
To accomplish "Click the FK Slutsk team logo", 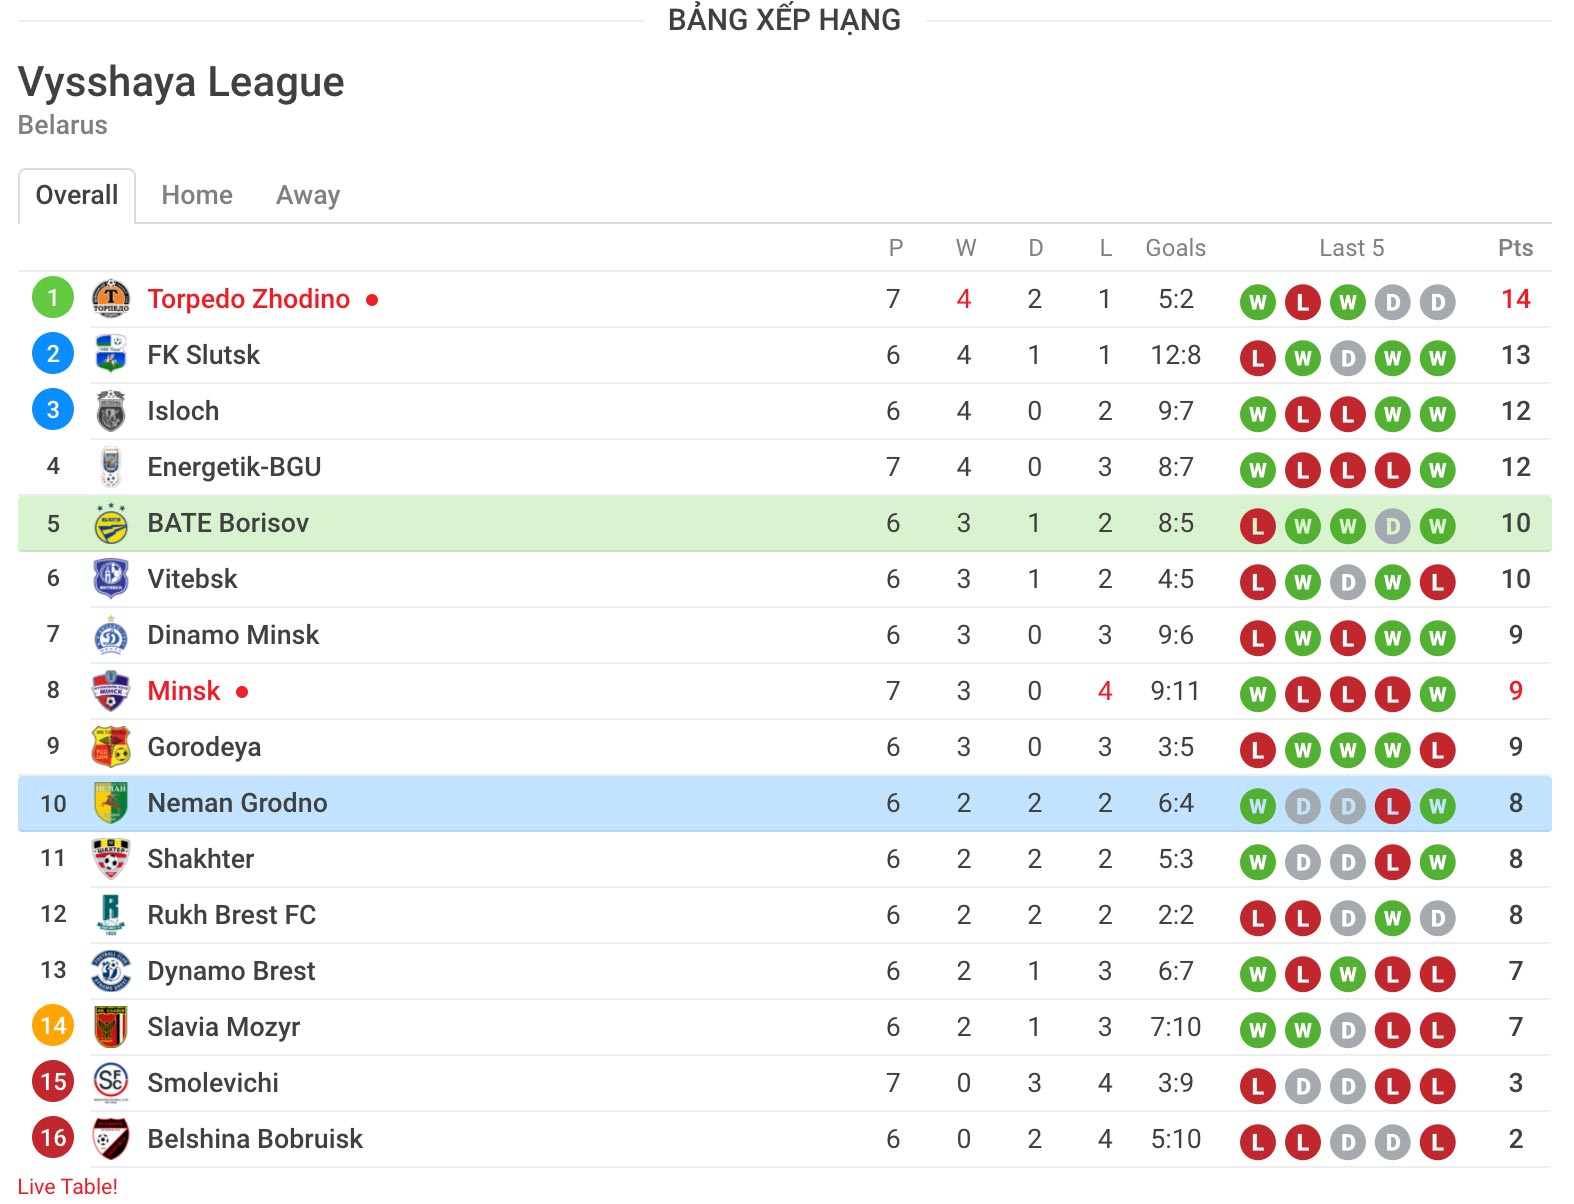I will pyautogui.click(x=111, y=354).
